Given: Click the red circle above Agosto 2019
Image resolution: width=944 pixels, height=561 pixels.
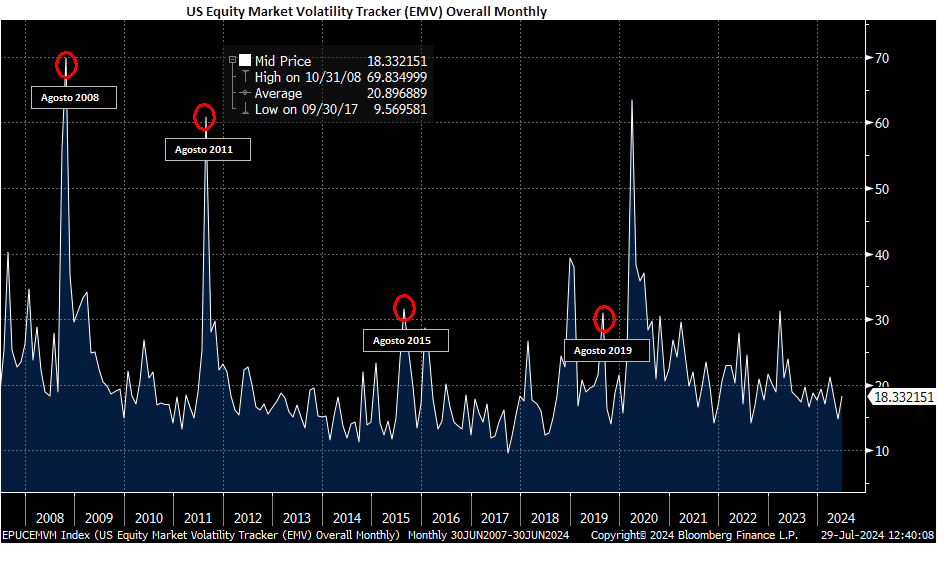Looking at the screenshot, I should (604, 319).
